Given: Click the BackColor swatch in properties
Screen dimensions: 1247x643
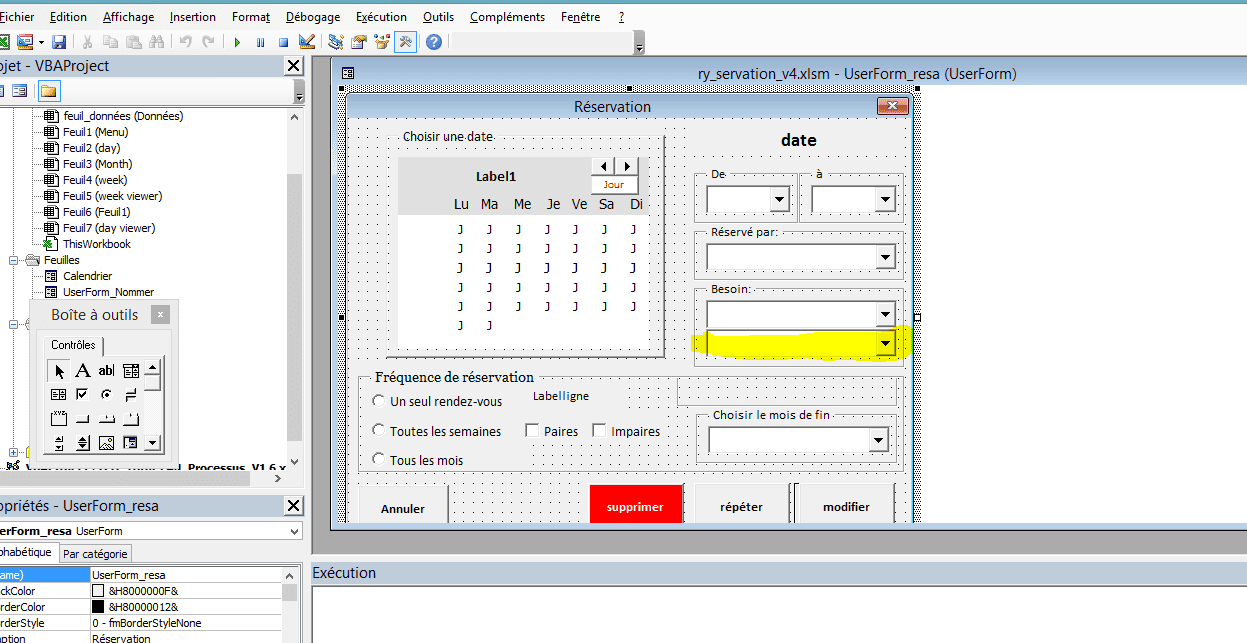Looking at the screenshot, I should point(98,591).
